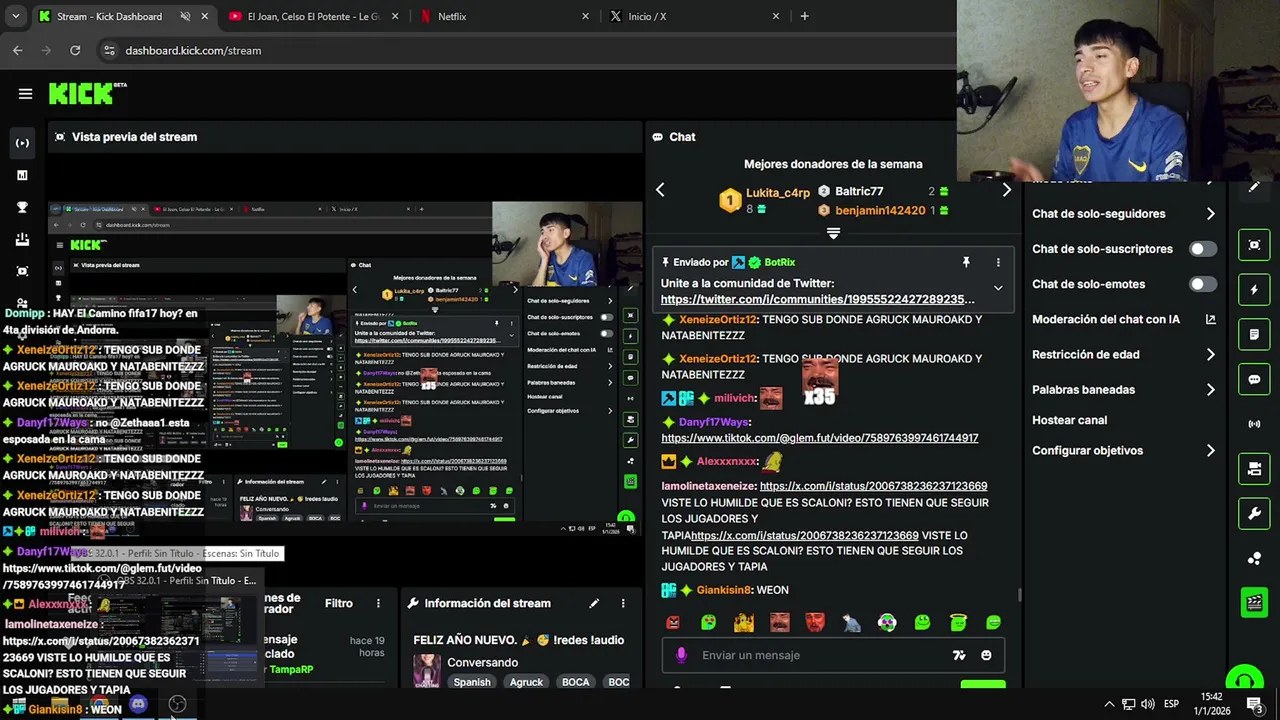
Task: Click the Spanish language tag
Action: 472,682
